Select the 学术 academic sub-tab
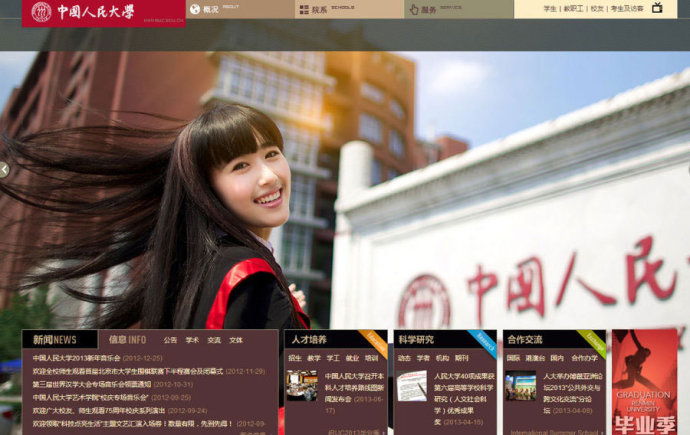Image resolution: width=690 pixels, height=435 pixels. [x=192, y=340]
